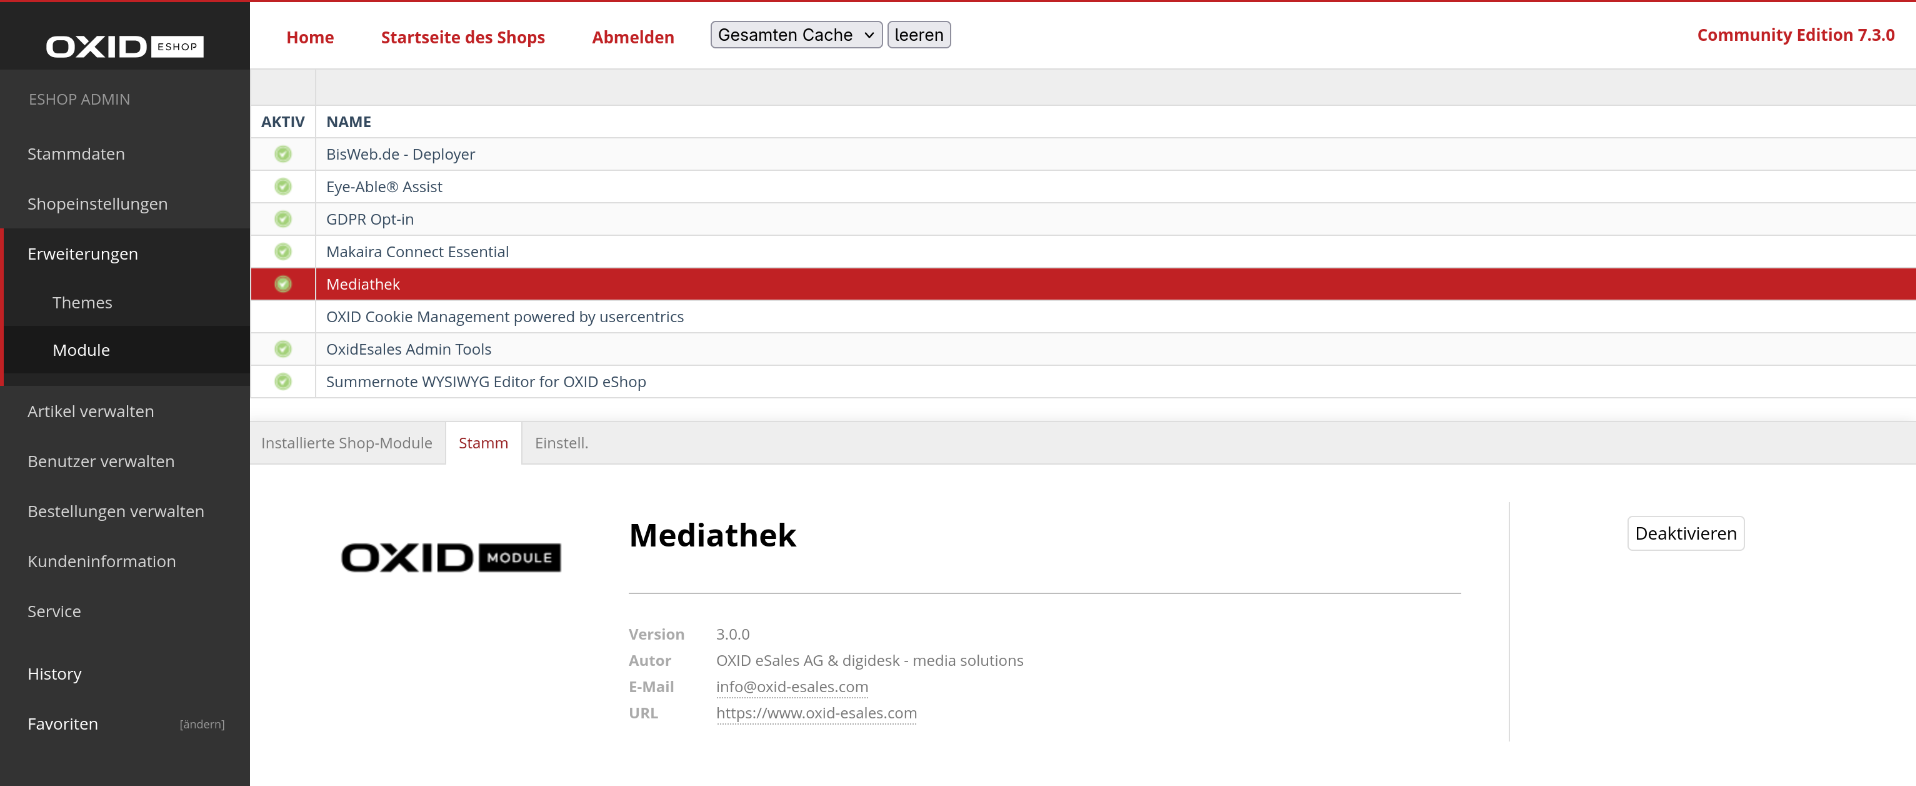Switch to the Einstell. tab
The width and height of the screenshot is (1916, 786).
point(561,443)
